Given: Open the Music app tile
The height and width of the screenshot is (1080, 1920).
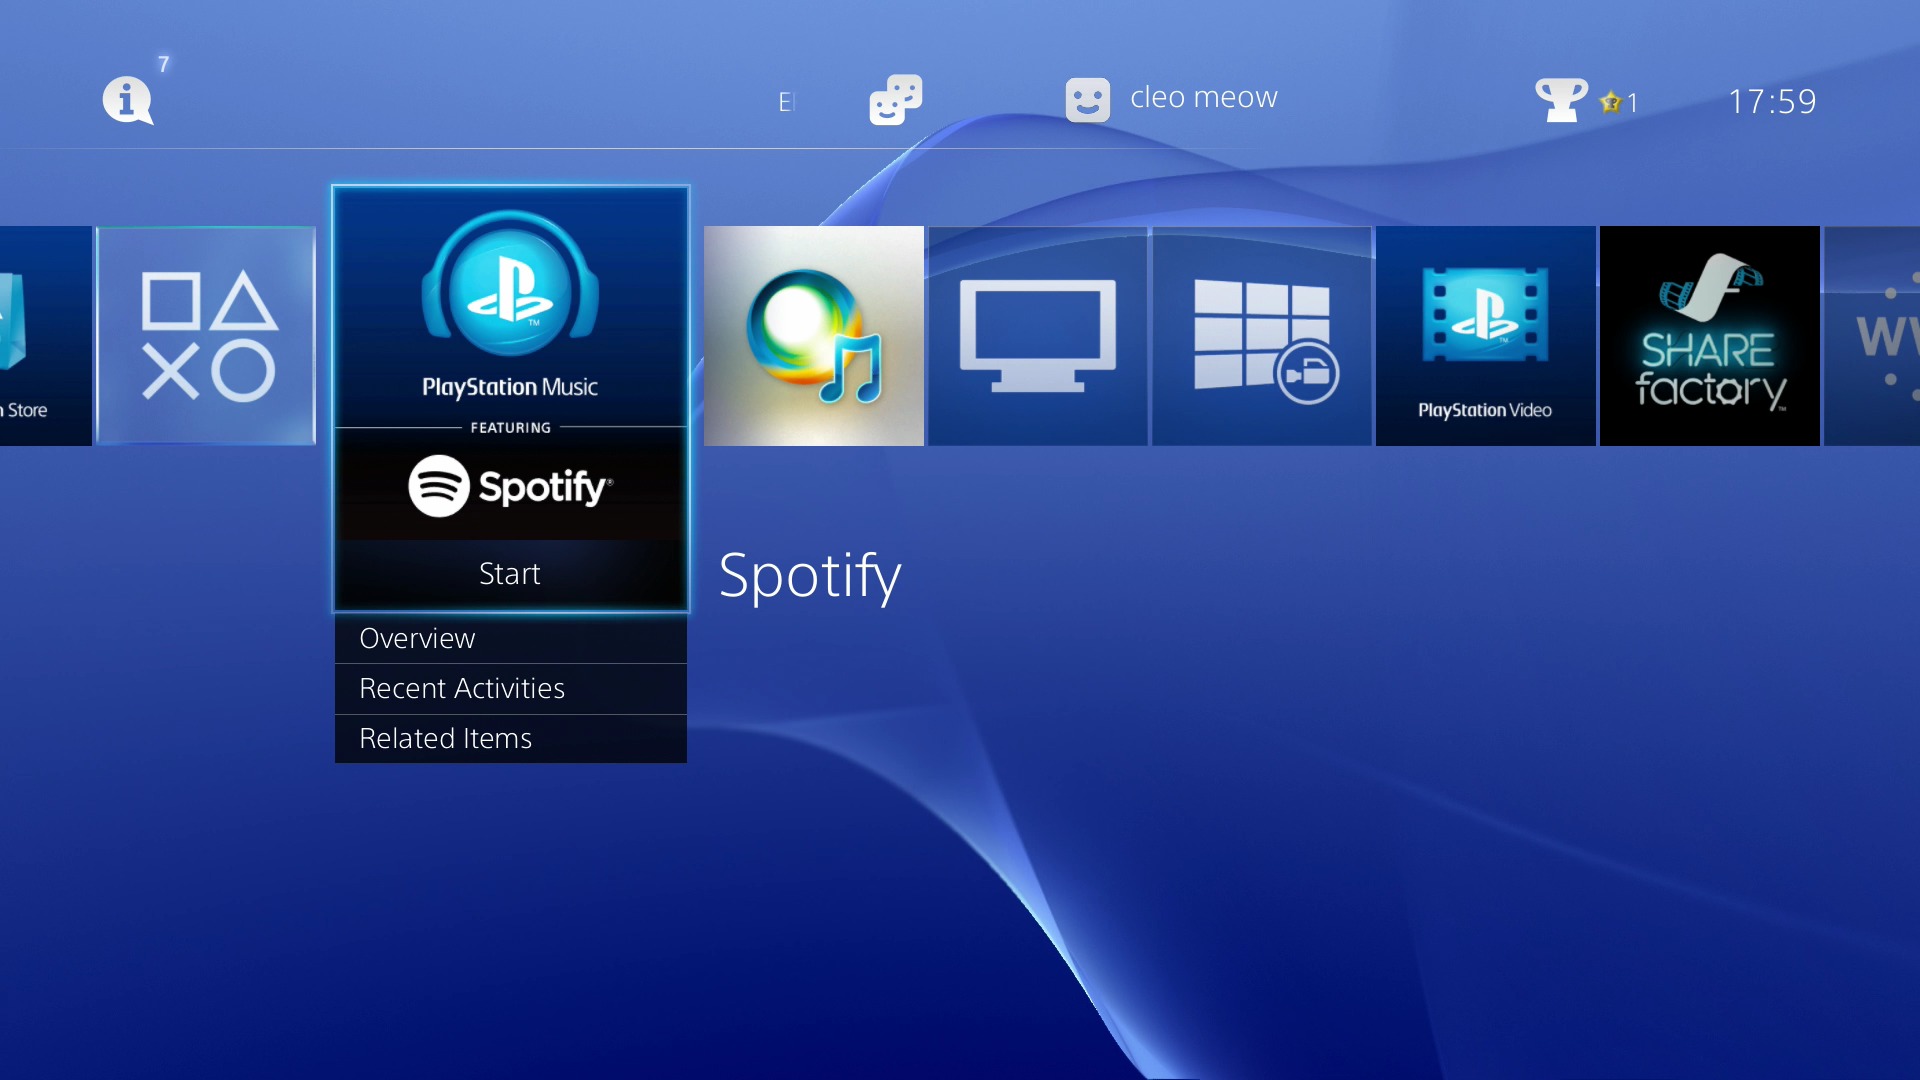Looking at the screenshot, I should point(814,335).
